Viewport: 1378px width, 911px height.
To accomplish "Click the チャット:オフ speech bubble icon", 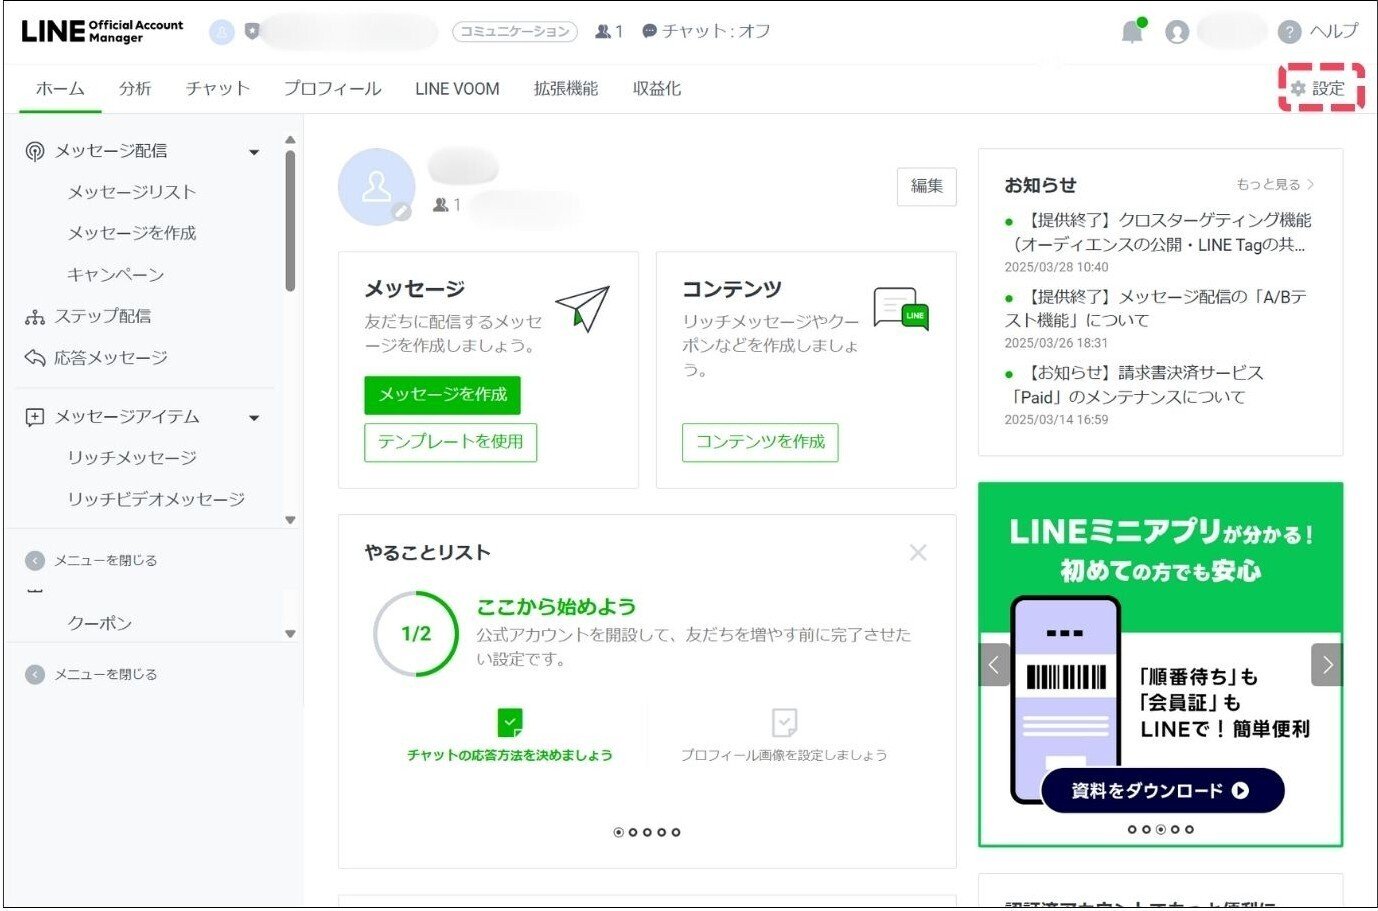I will [650, 31].
